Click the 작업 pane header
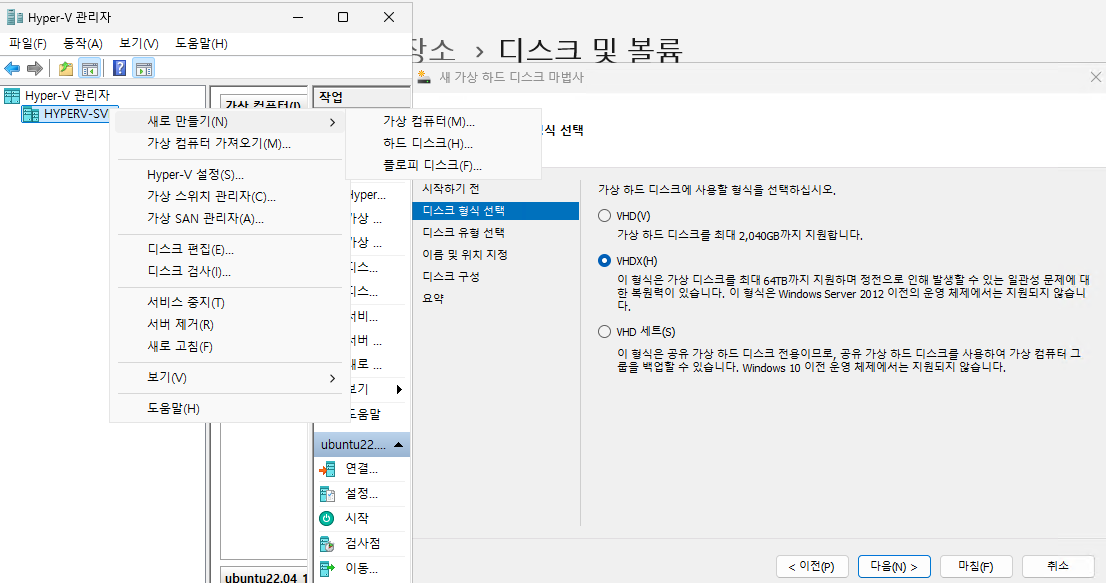The image size is (1106, 583). click(x=361, y=97)
